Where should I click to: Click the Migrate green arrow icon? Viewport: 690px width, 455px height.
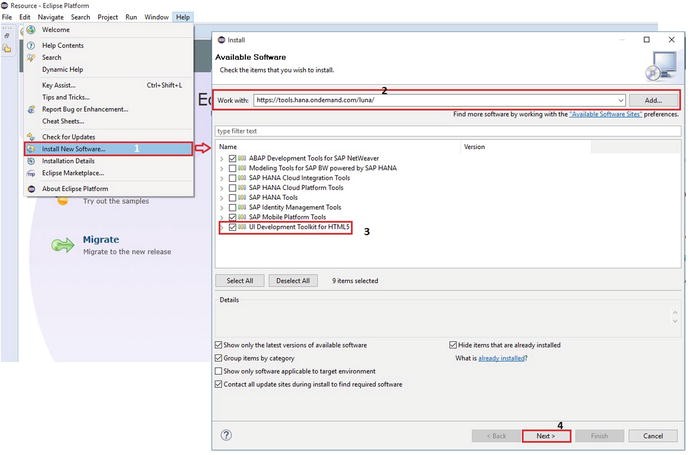[62, 245]
